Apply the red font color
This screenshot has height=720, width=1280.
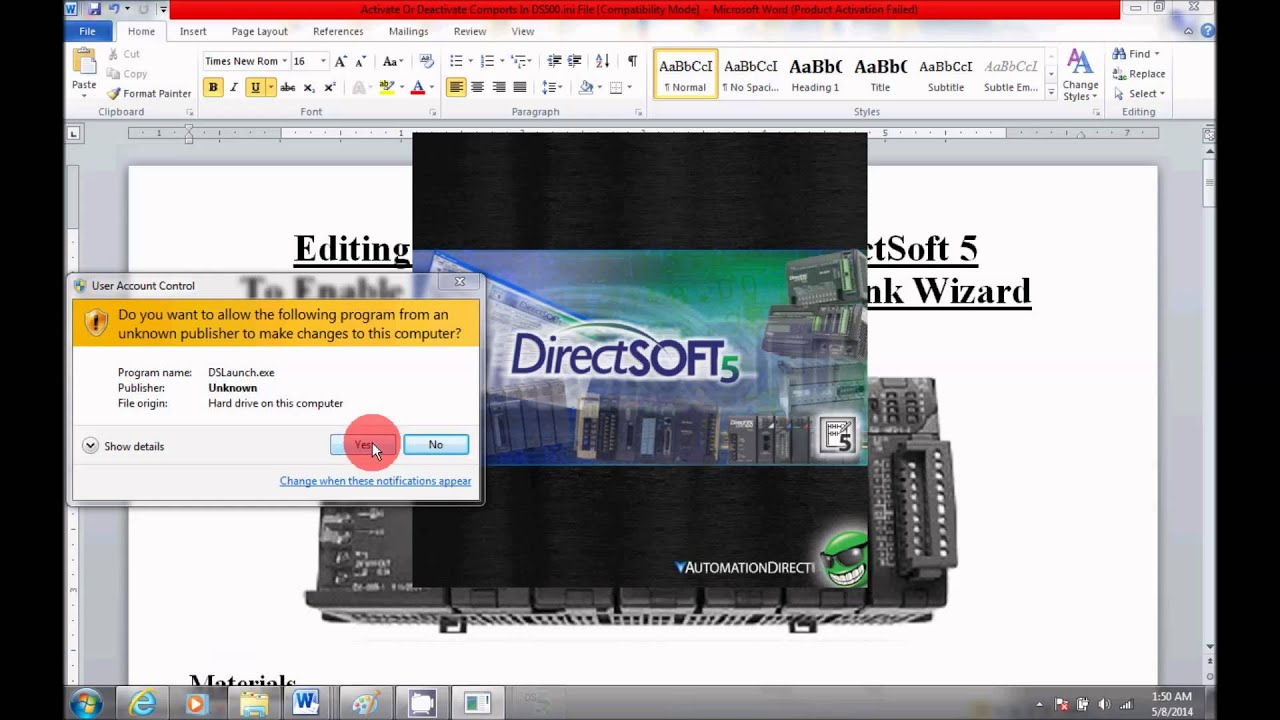tap(418, 87)
